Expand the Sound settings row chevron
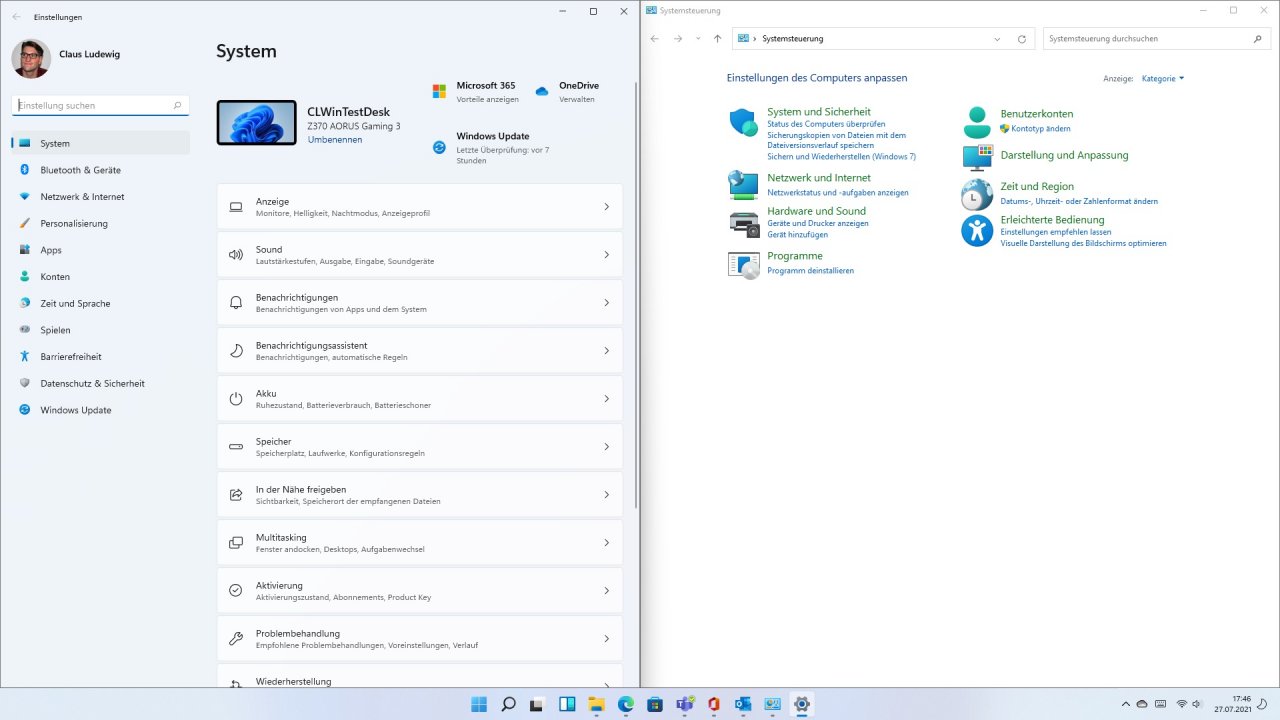The height and width of the screenshot is (720, 1280). tap(606, 255)
